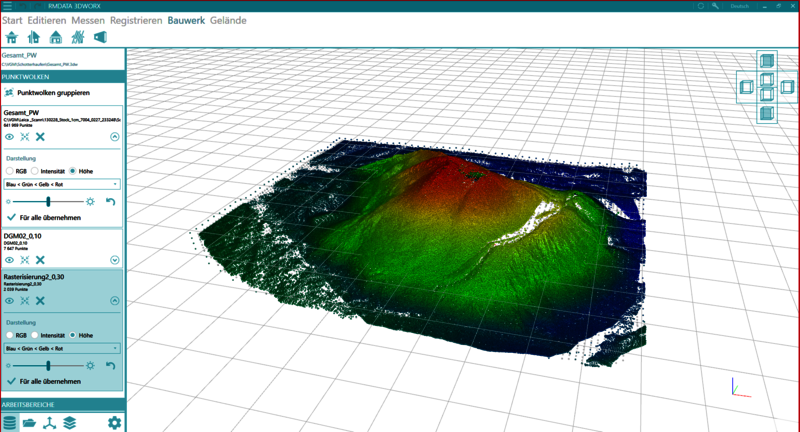Click the PUNKTWOLKEN panel header
The image size is (800, 432).
(62, 77)
